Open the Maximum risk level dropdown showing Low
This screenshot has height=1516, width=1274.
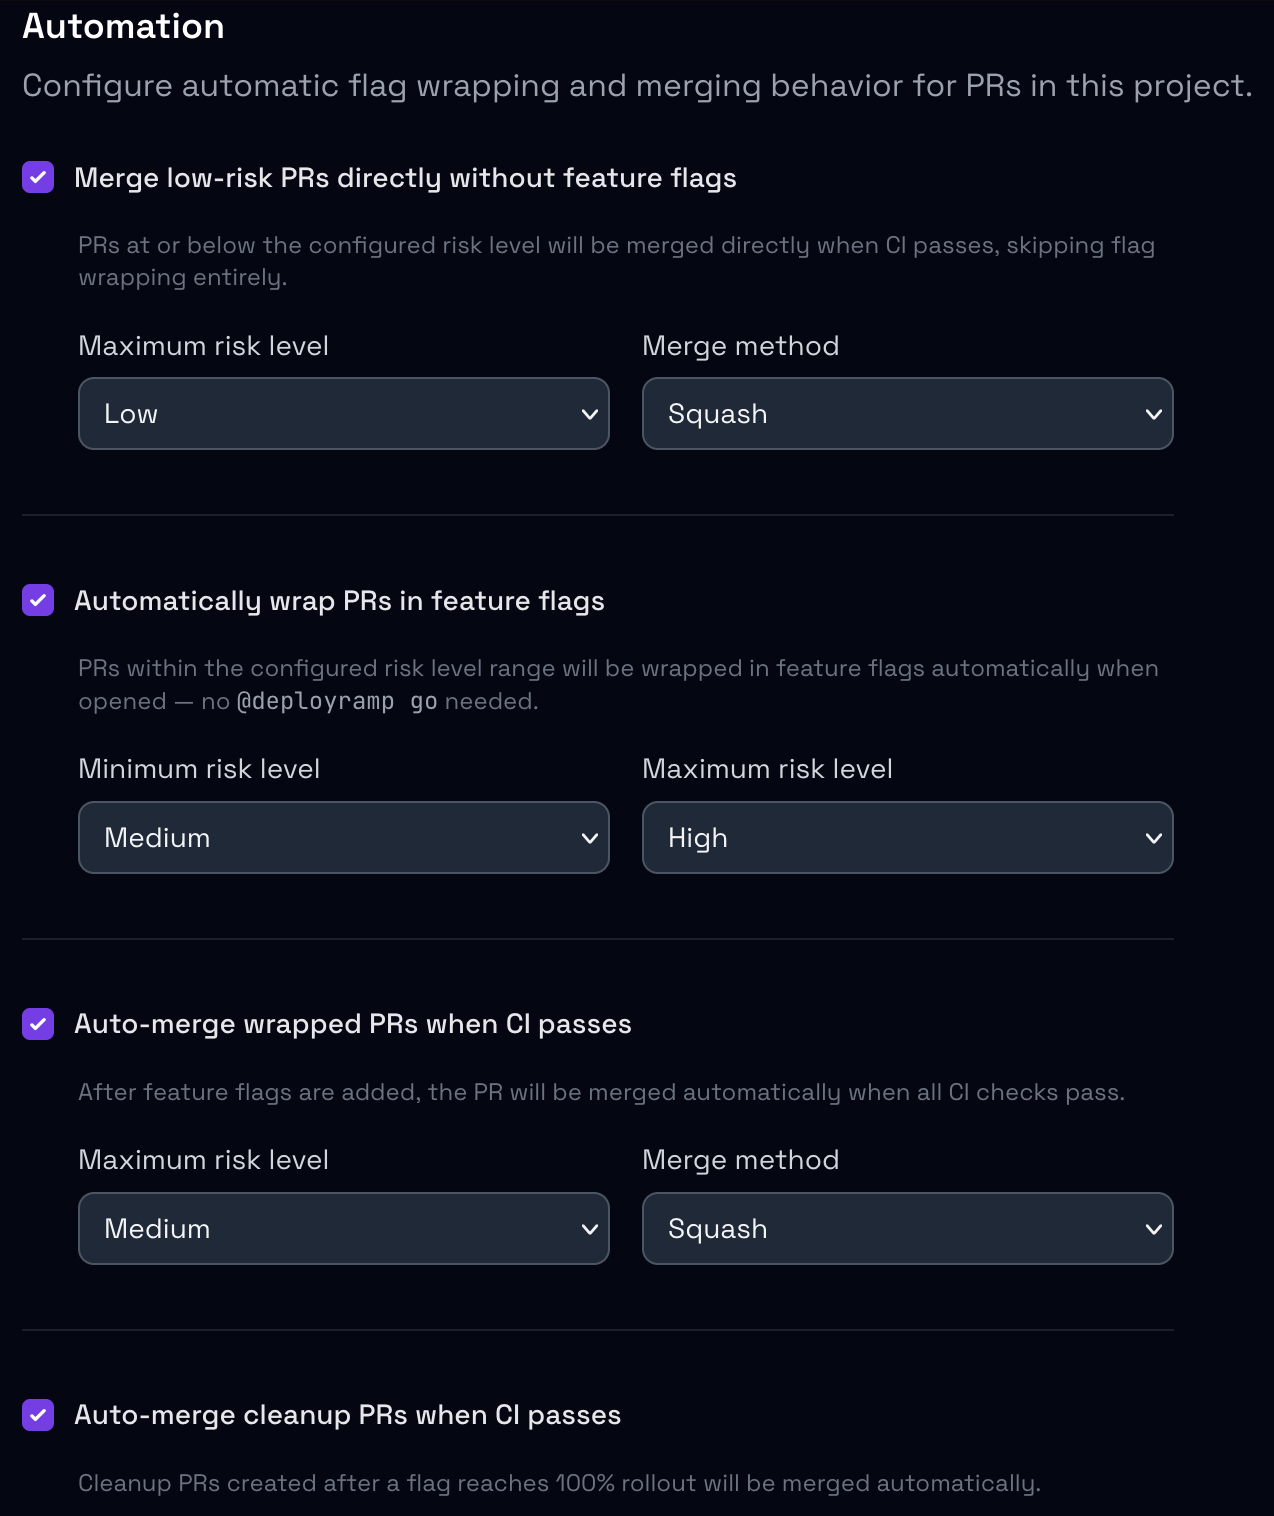343,414
